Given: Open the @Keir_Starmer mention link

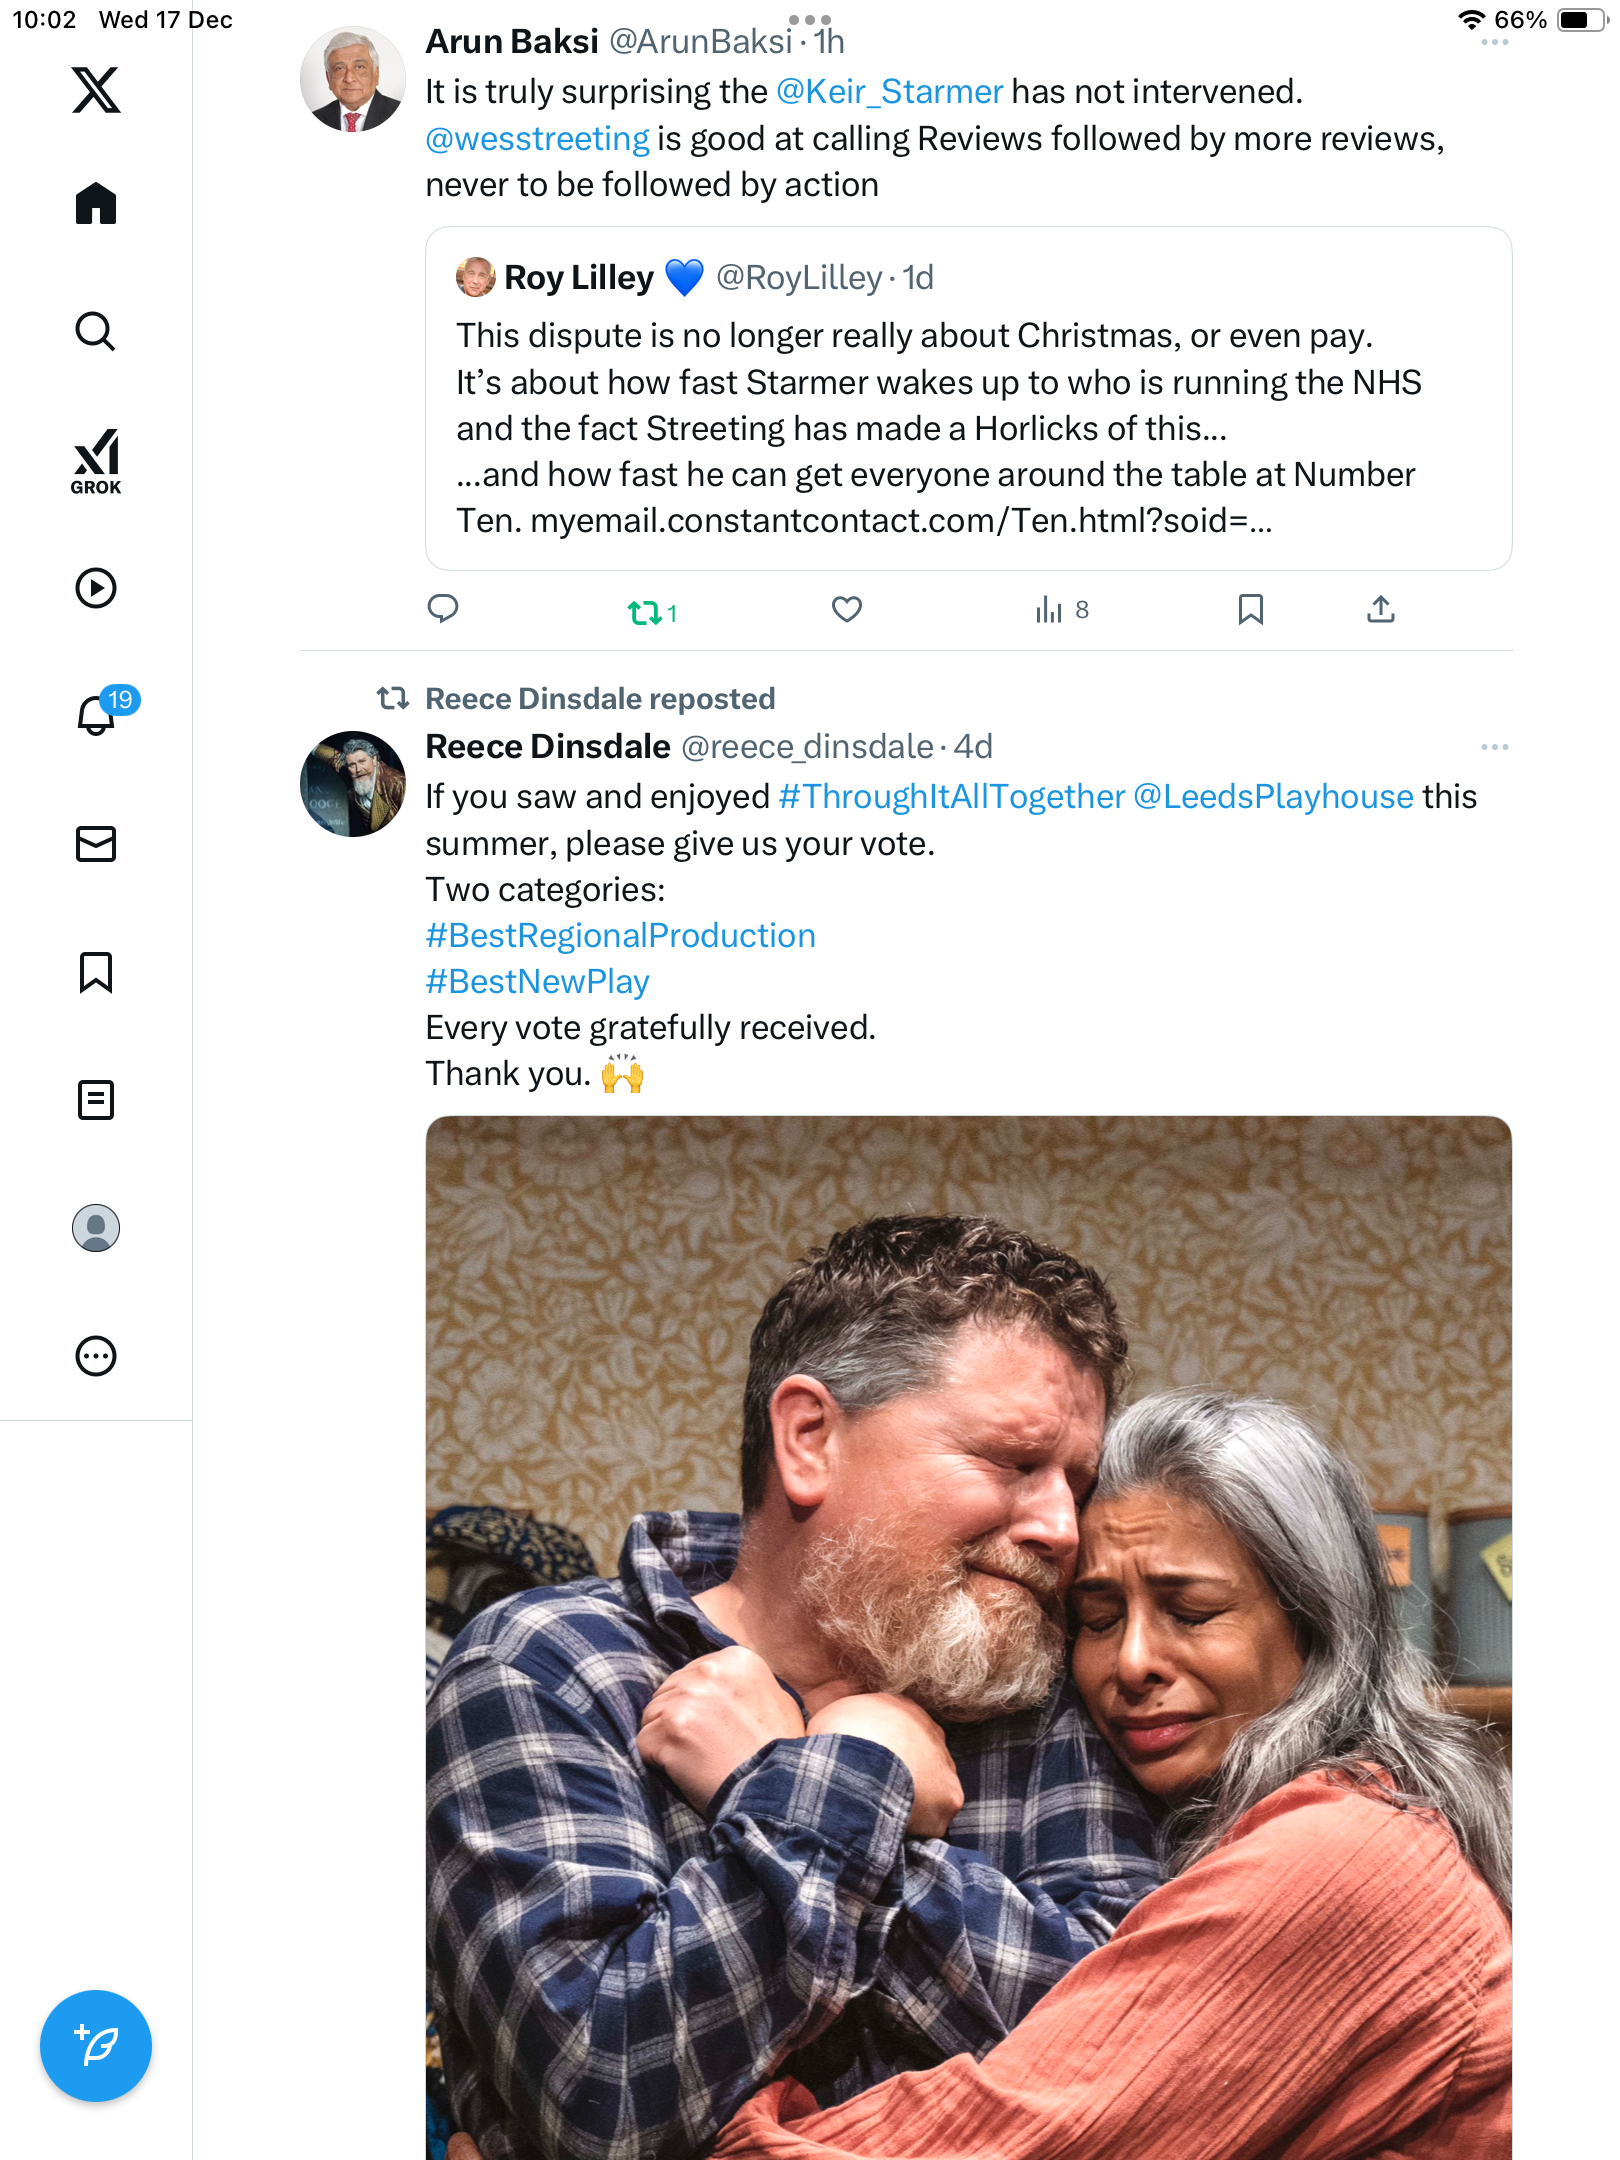Looking at the screenshot, I should tap(889, 92).
